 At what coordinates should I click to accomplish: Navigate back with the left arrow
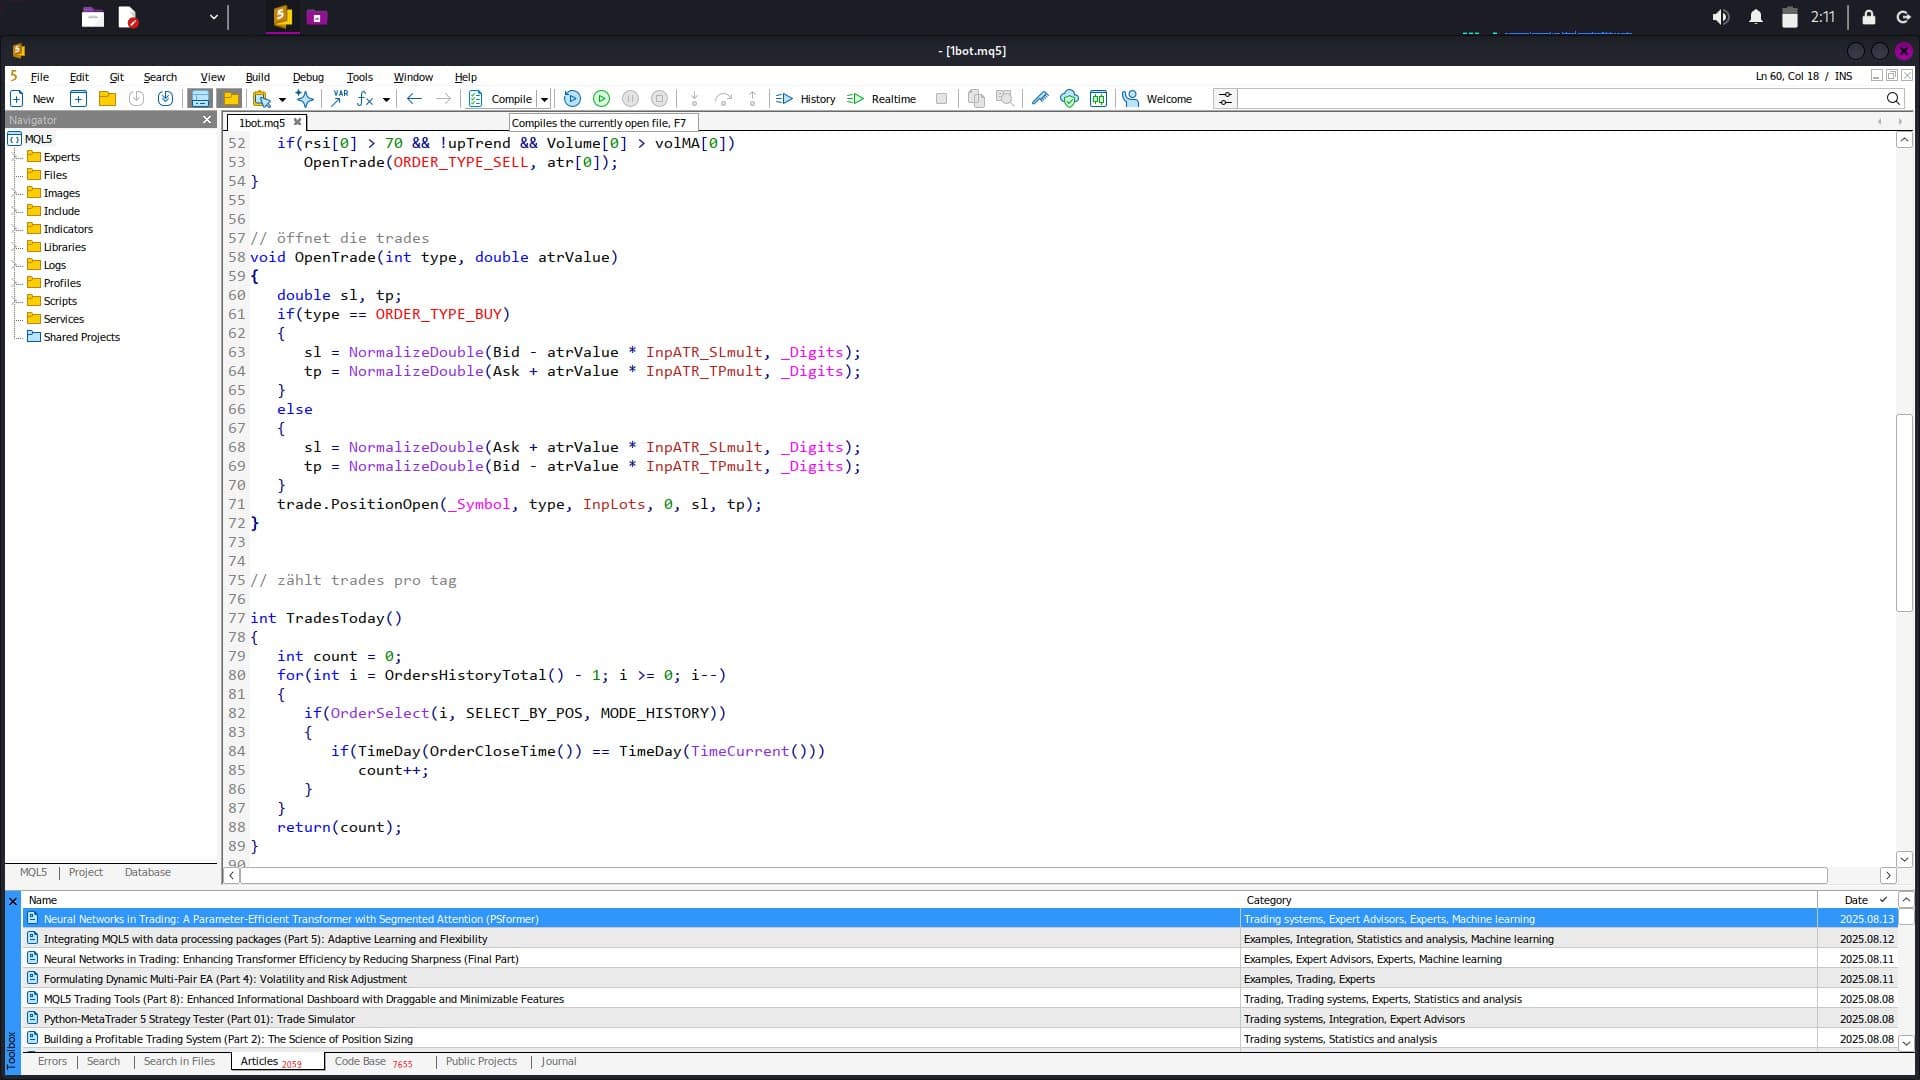click(414, 98)
